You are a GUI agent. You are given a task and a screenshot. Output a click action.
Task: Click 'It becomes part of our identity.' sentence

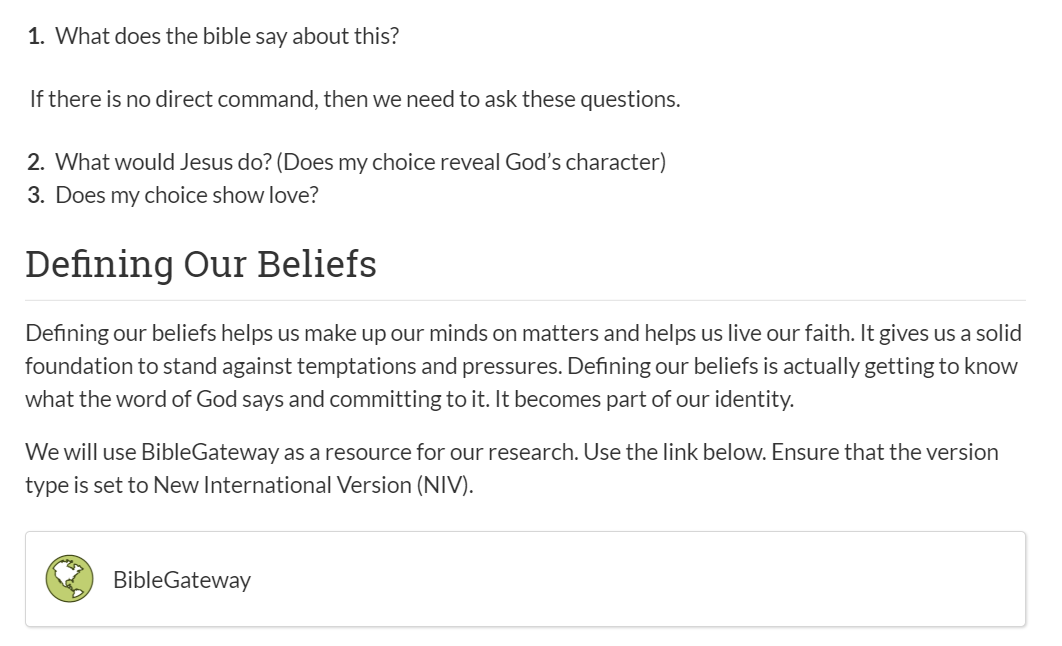(x=643, y=399)
